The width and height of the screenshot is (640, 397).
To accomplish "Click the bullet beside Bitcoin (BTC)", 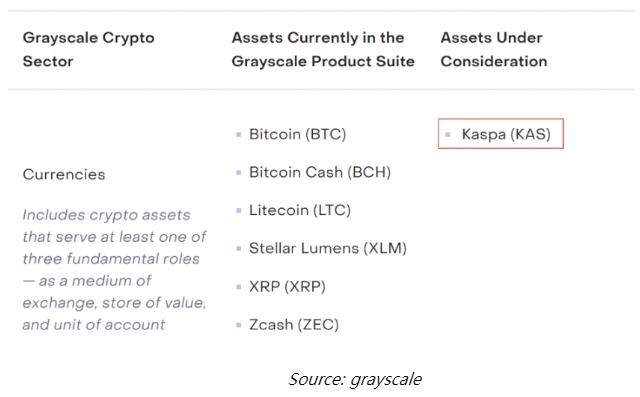I will point(239,135).
